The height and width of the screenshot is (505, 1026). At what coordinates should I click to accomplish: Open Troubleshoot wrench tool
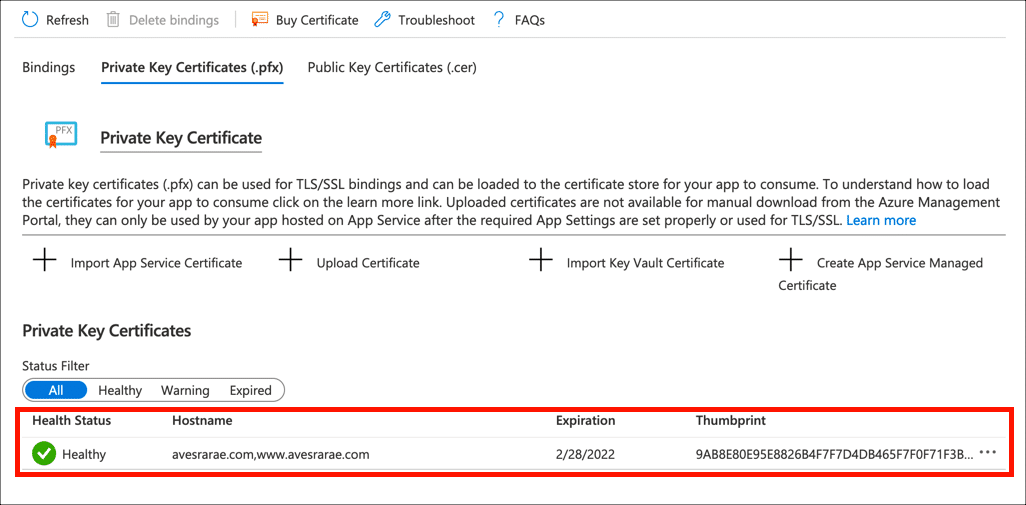382,20
